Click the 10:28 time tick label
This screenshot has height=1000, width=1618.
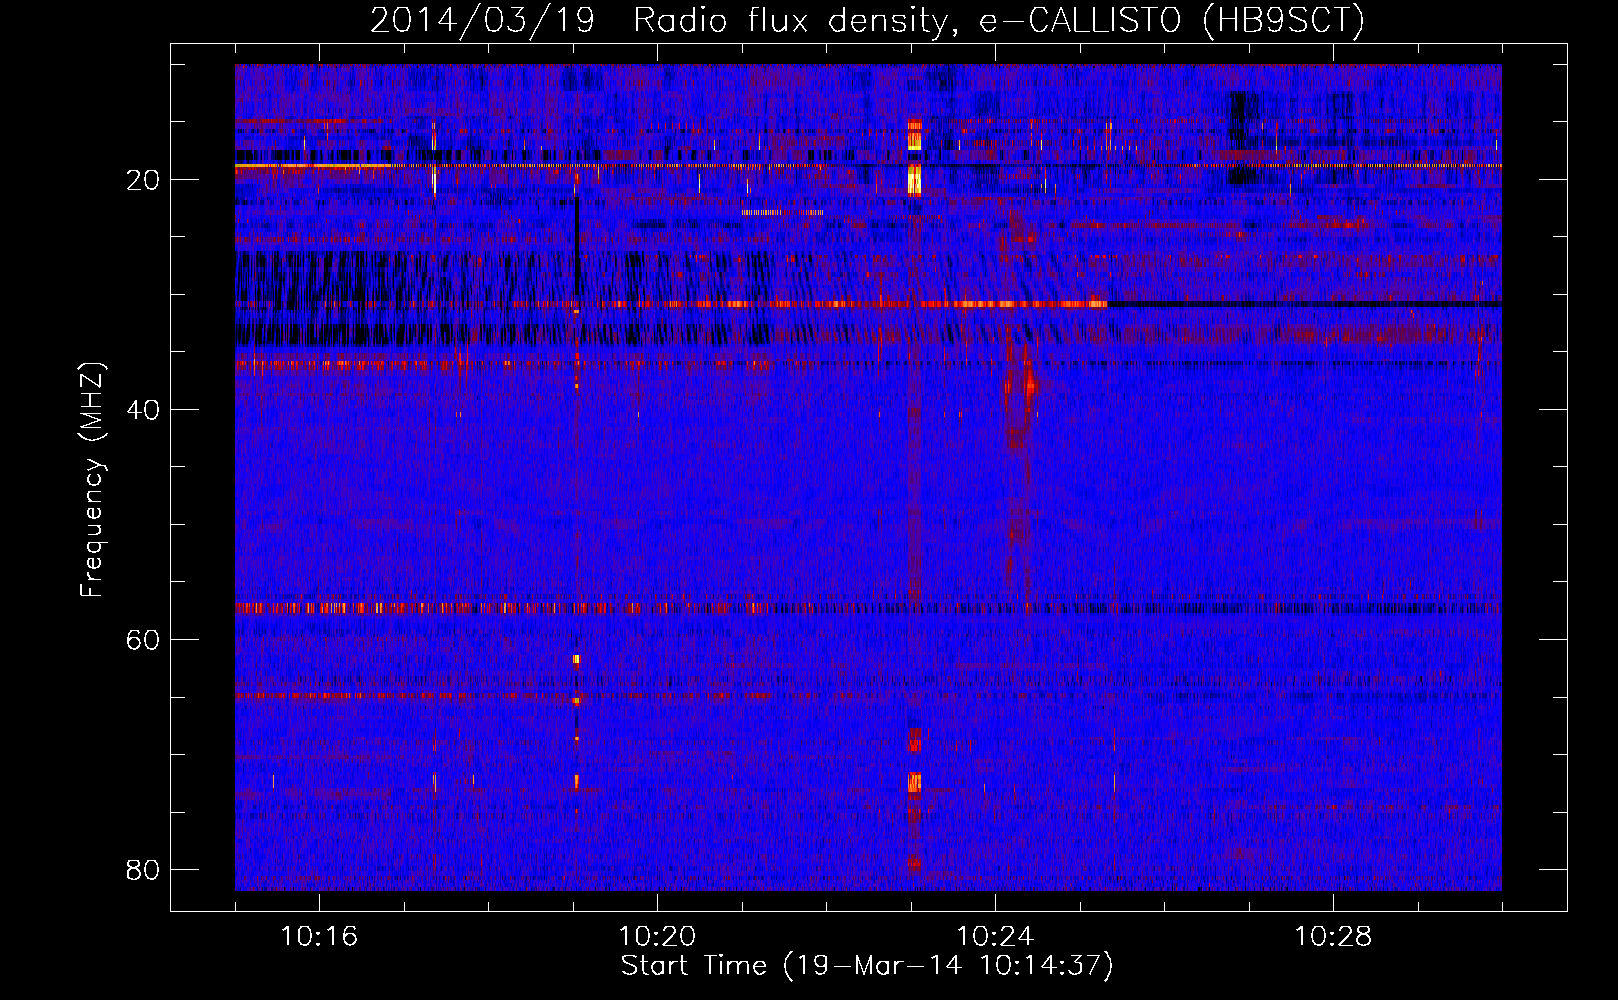1333,937
